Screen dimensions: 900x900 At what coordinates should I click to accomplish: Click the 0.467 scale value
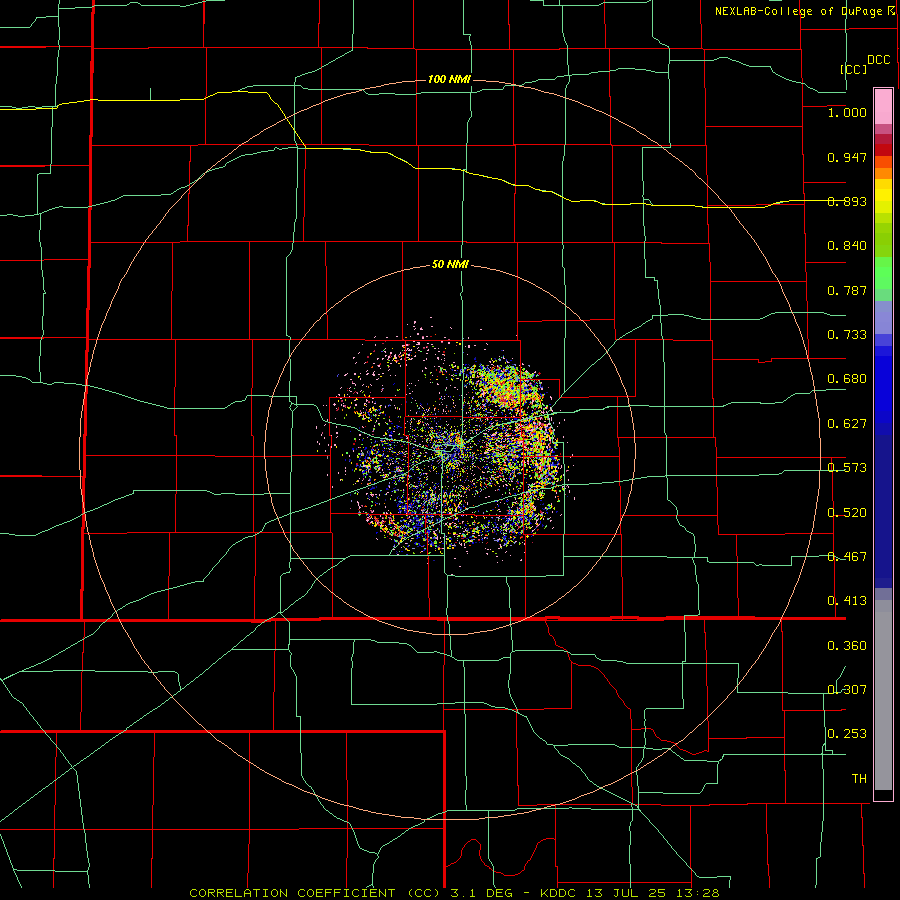[x=847, y=557]
